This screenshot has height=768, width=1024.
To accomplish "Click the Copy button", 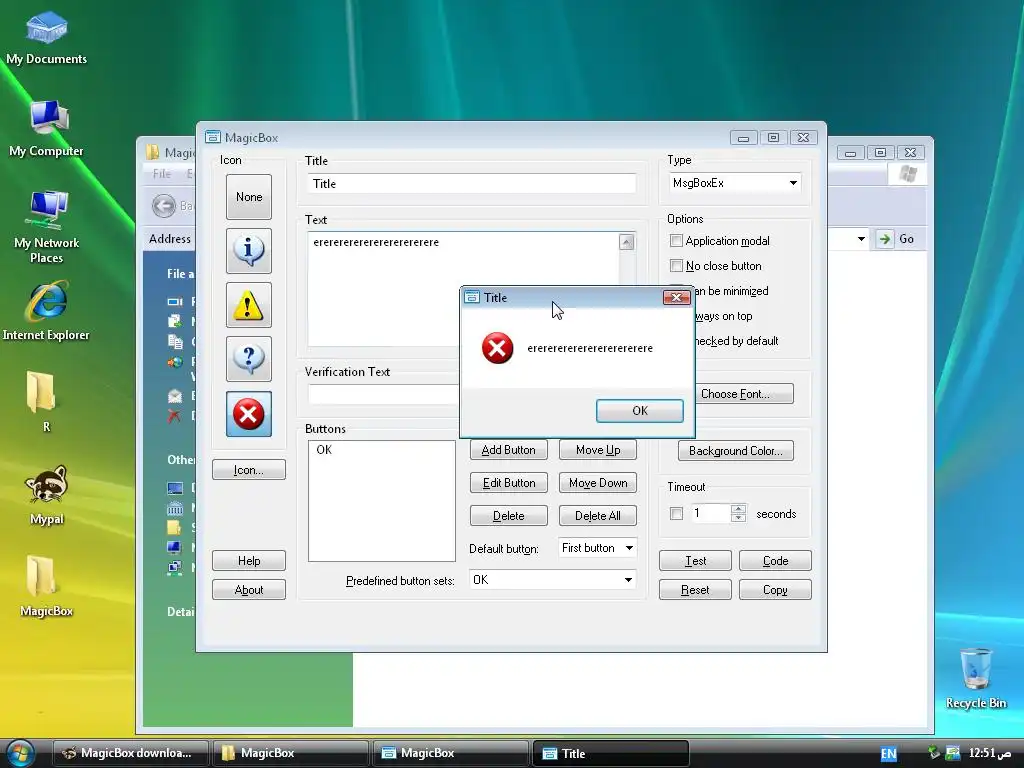I will (775, 590).
